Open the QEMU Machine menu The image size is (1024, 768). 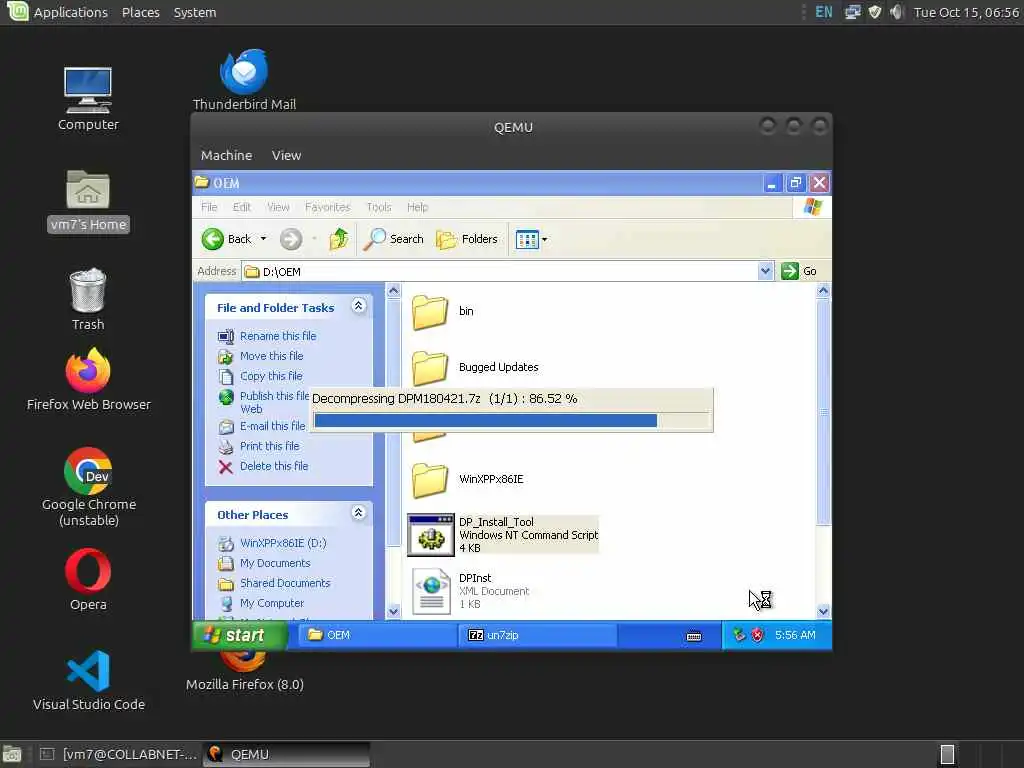point(226,155)
